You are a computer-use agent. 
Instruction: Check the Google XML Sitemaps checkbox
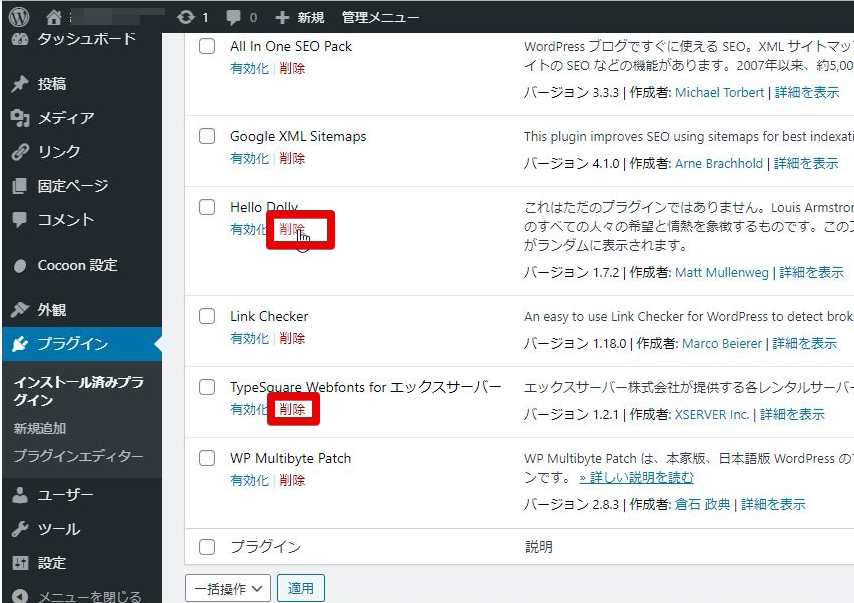tap(207, 136)
